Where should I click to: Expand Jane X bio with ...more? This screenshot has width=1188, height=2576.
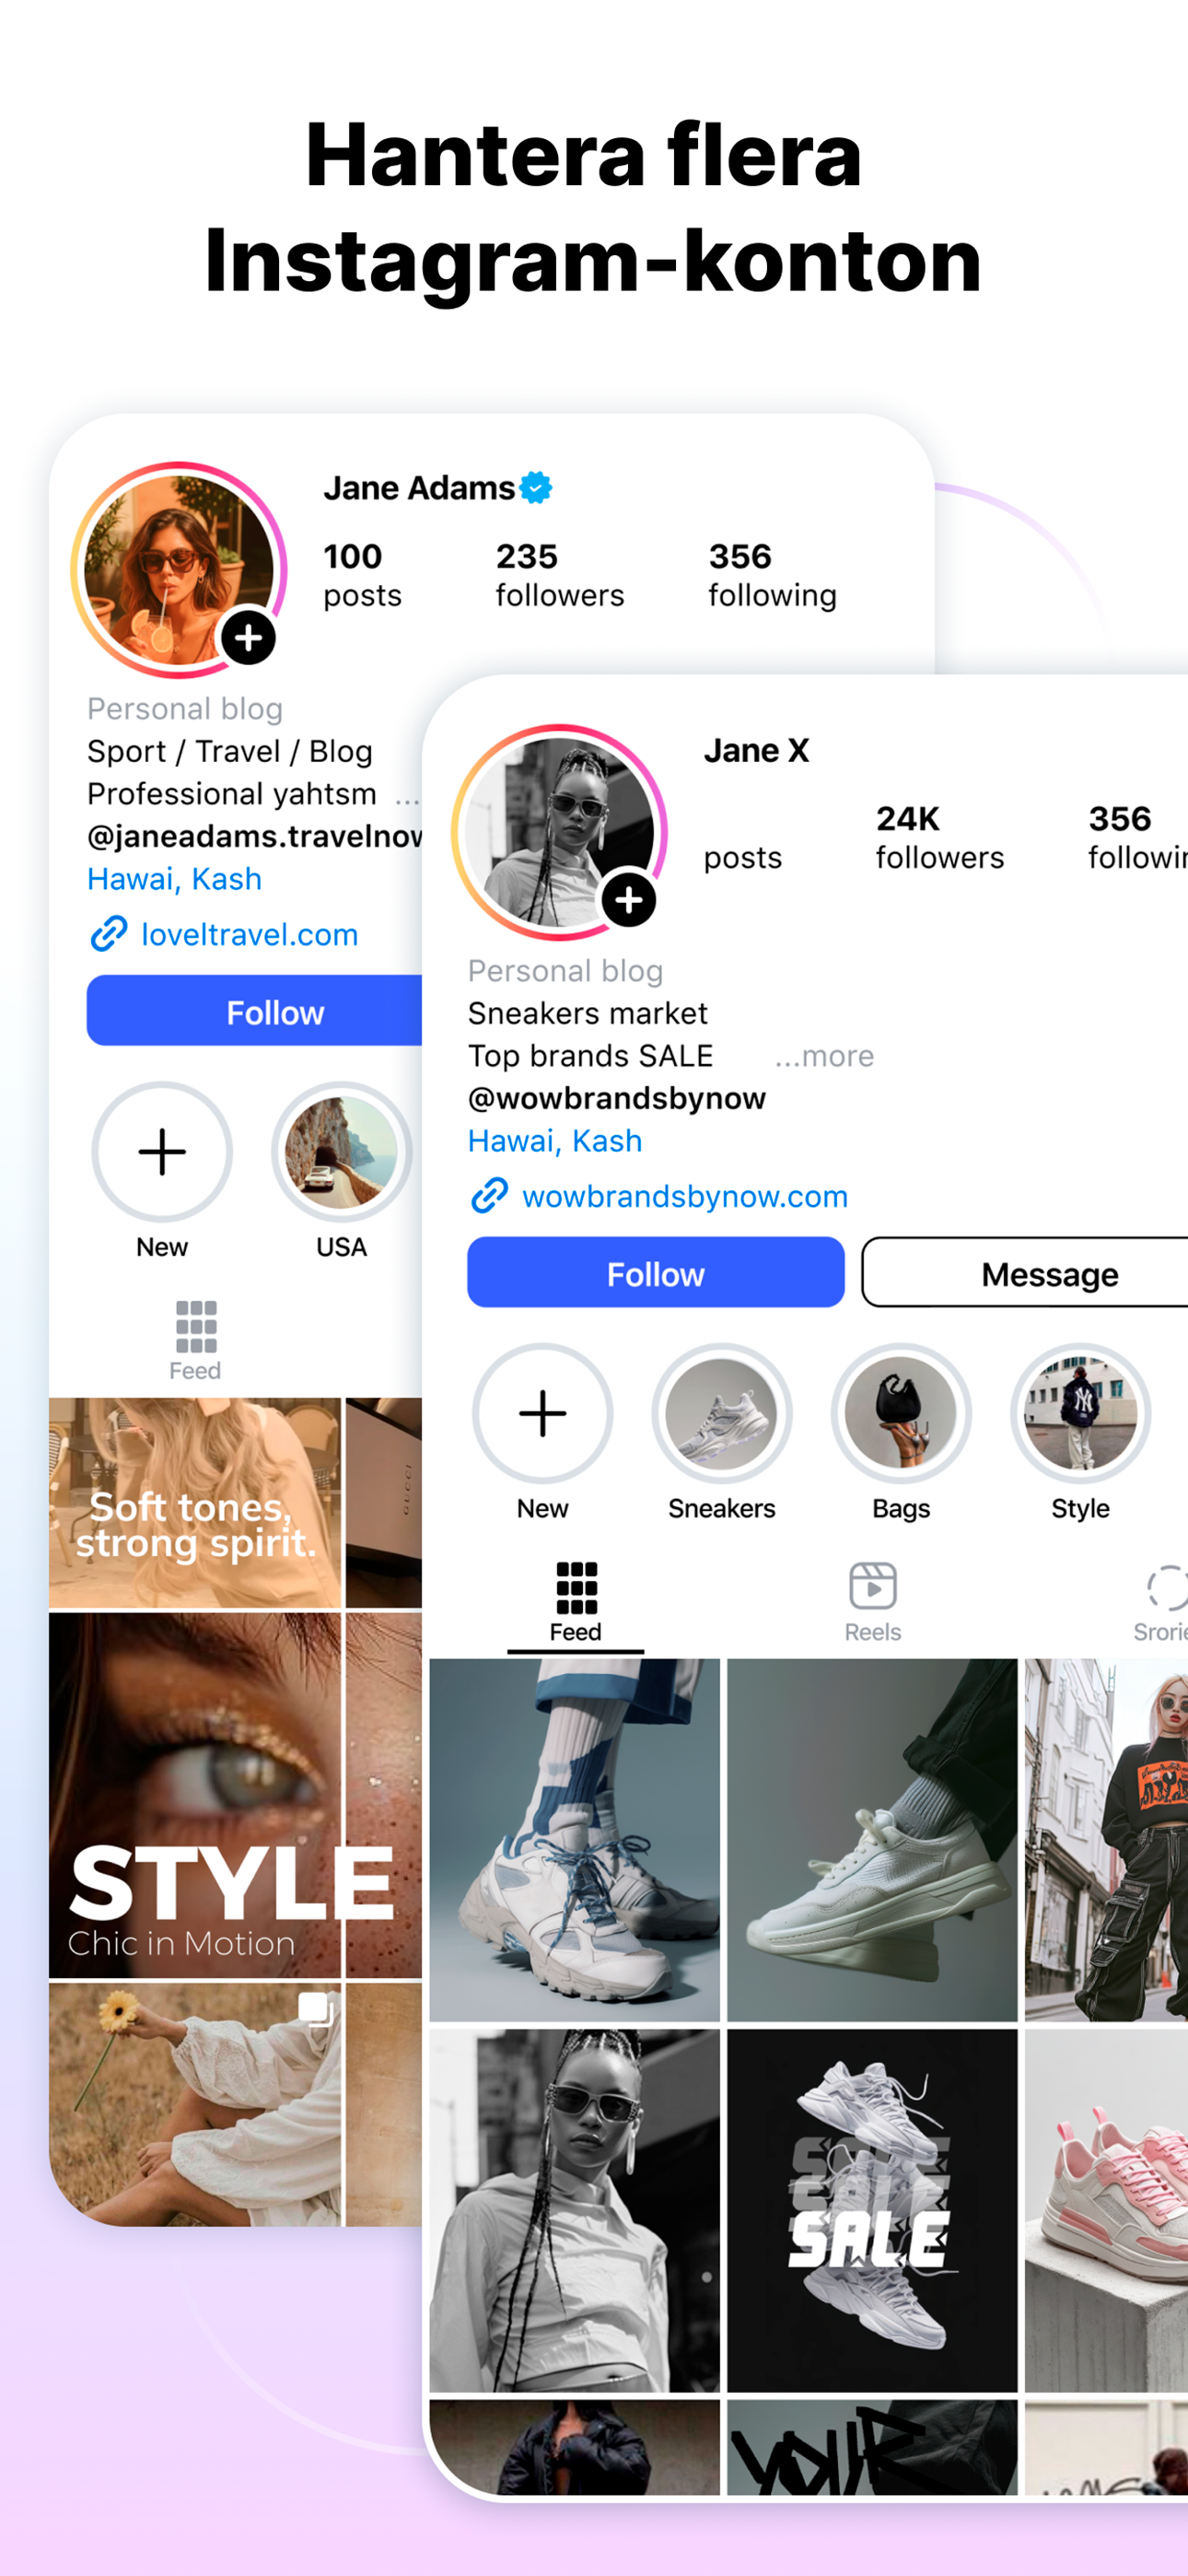[824, 1055]
